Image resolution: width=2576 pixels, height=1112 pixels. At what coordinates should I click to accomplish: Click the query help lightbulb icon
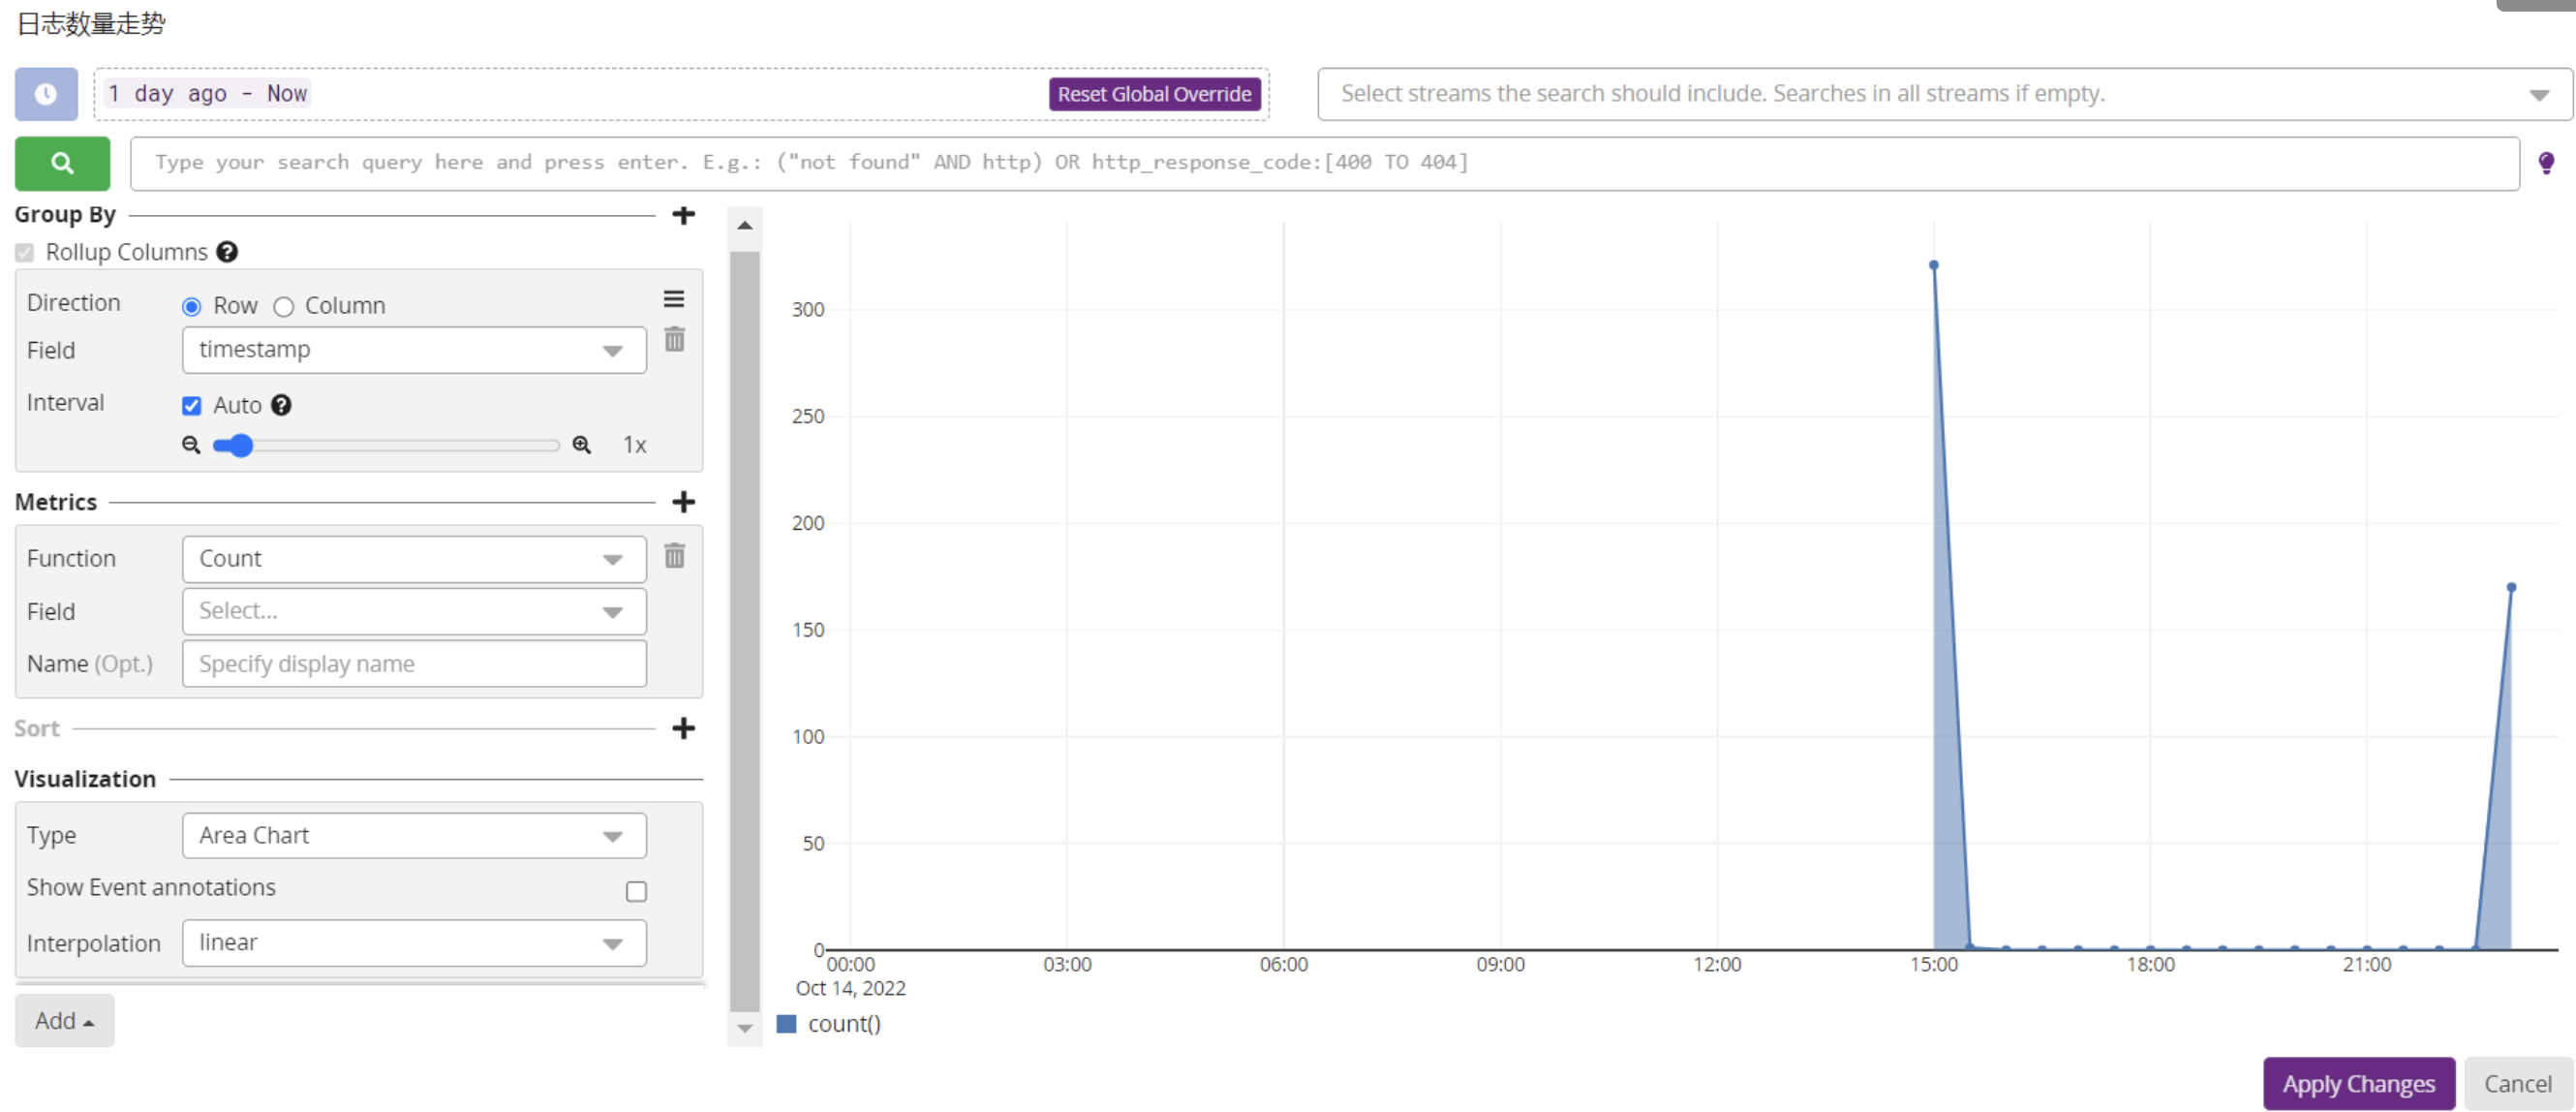(2546, 163)
